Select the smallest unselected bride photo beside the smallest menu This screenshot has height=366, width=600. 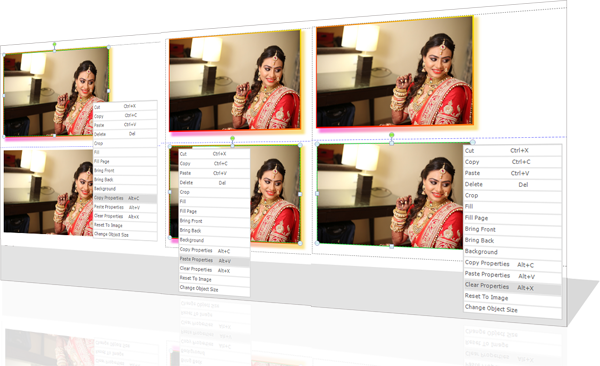pyautogui.click(x=48, y=192)
